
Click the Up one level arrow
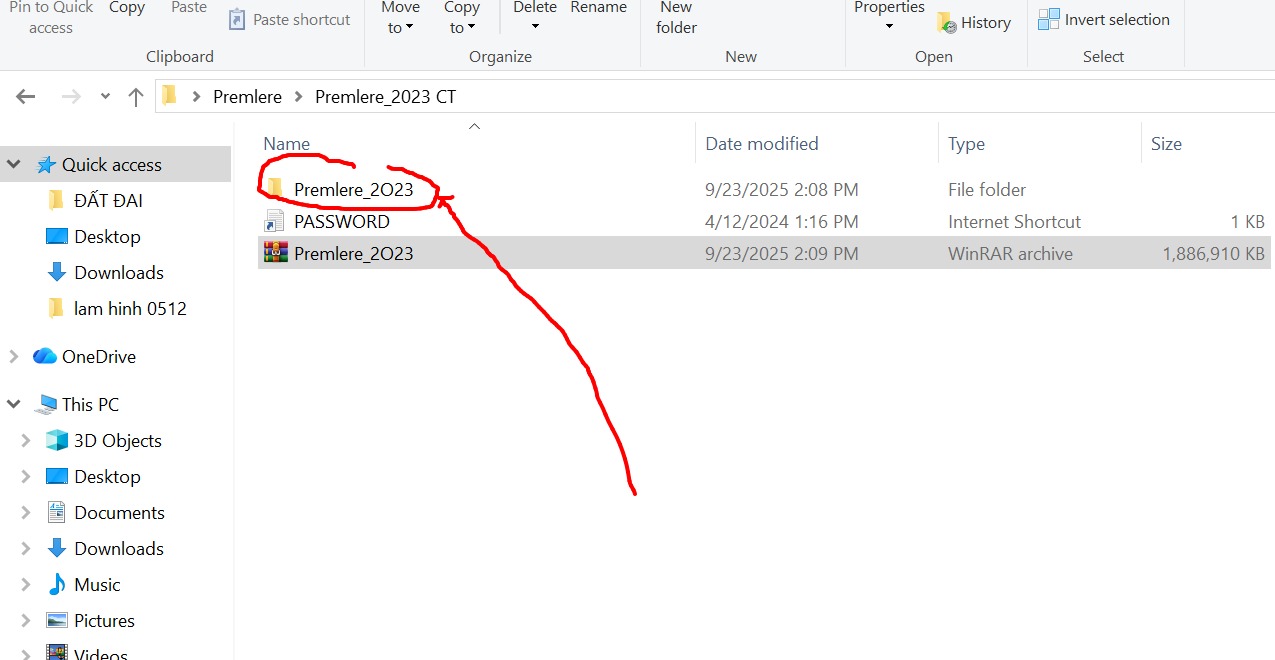pyautogui.click(x=136, y=97)
